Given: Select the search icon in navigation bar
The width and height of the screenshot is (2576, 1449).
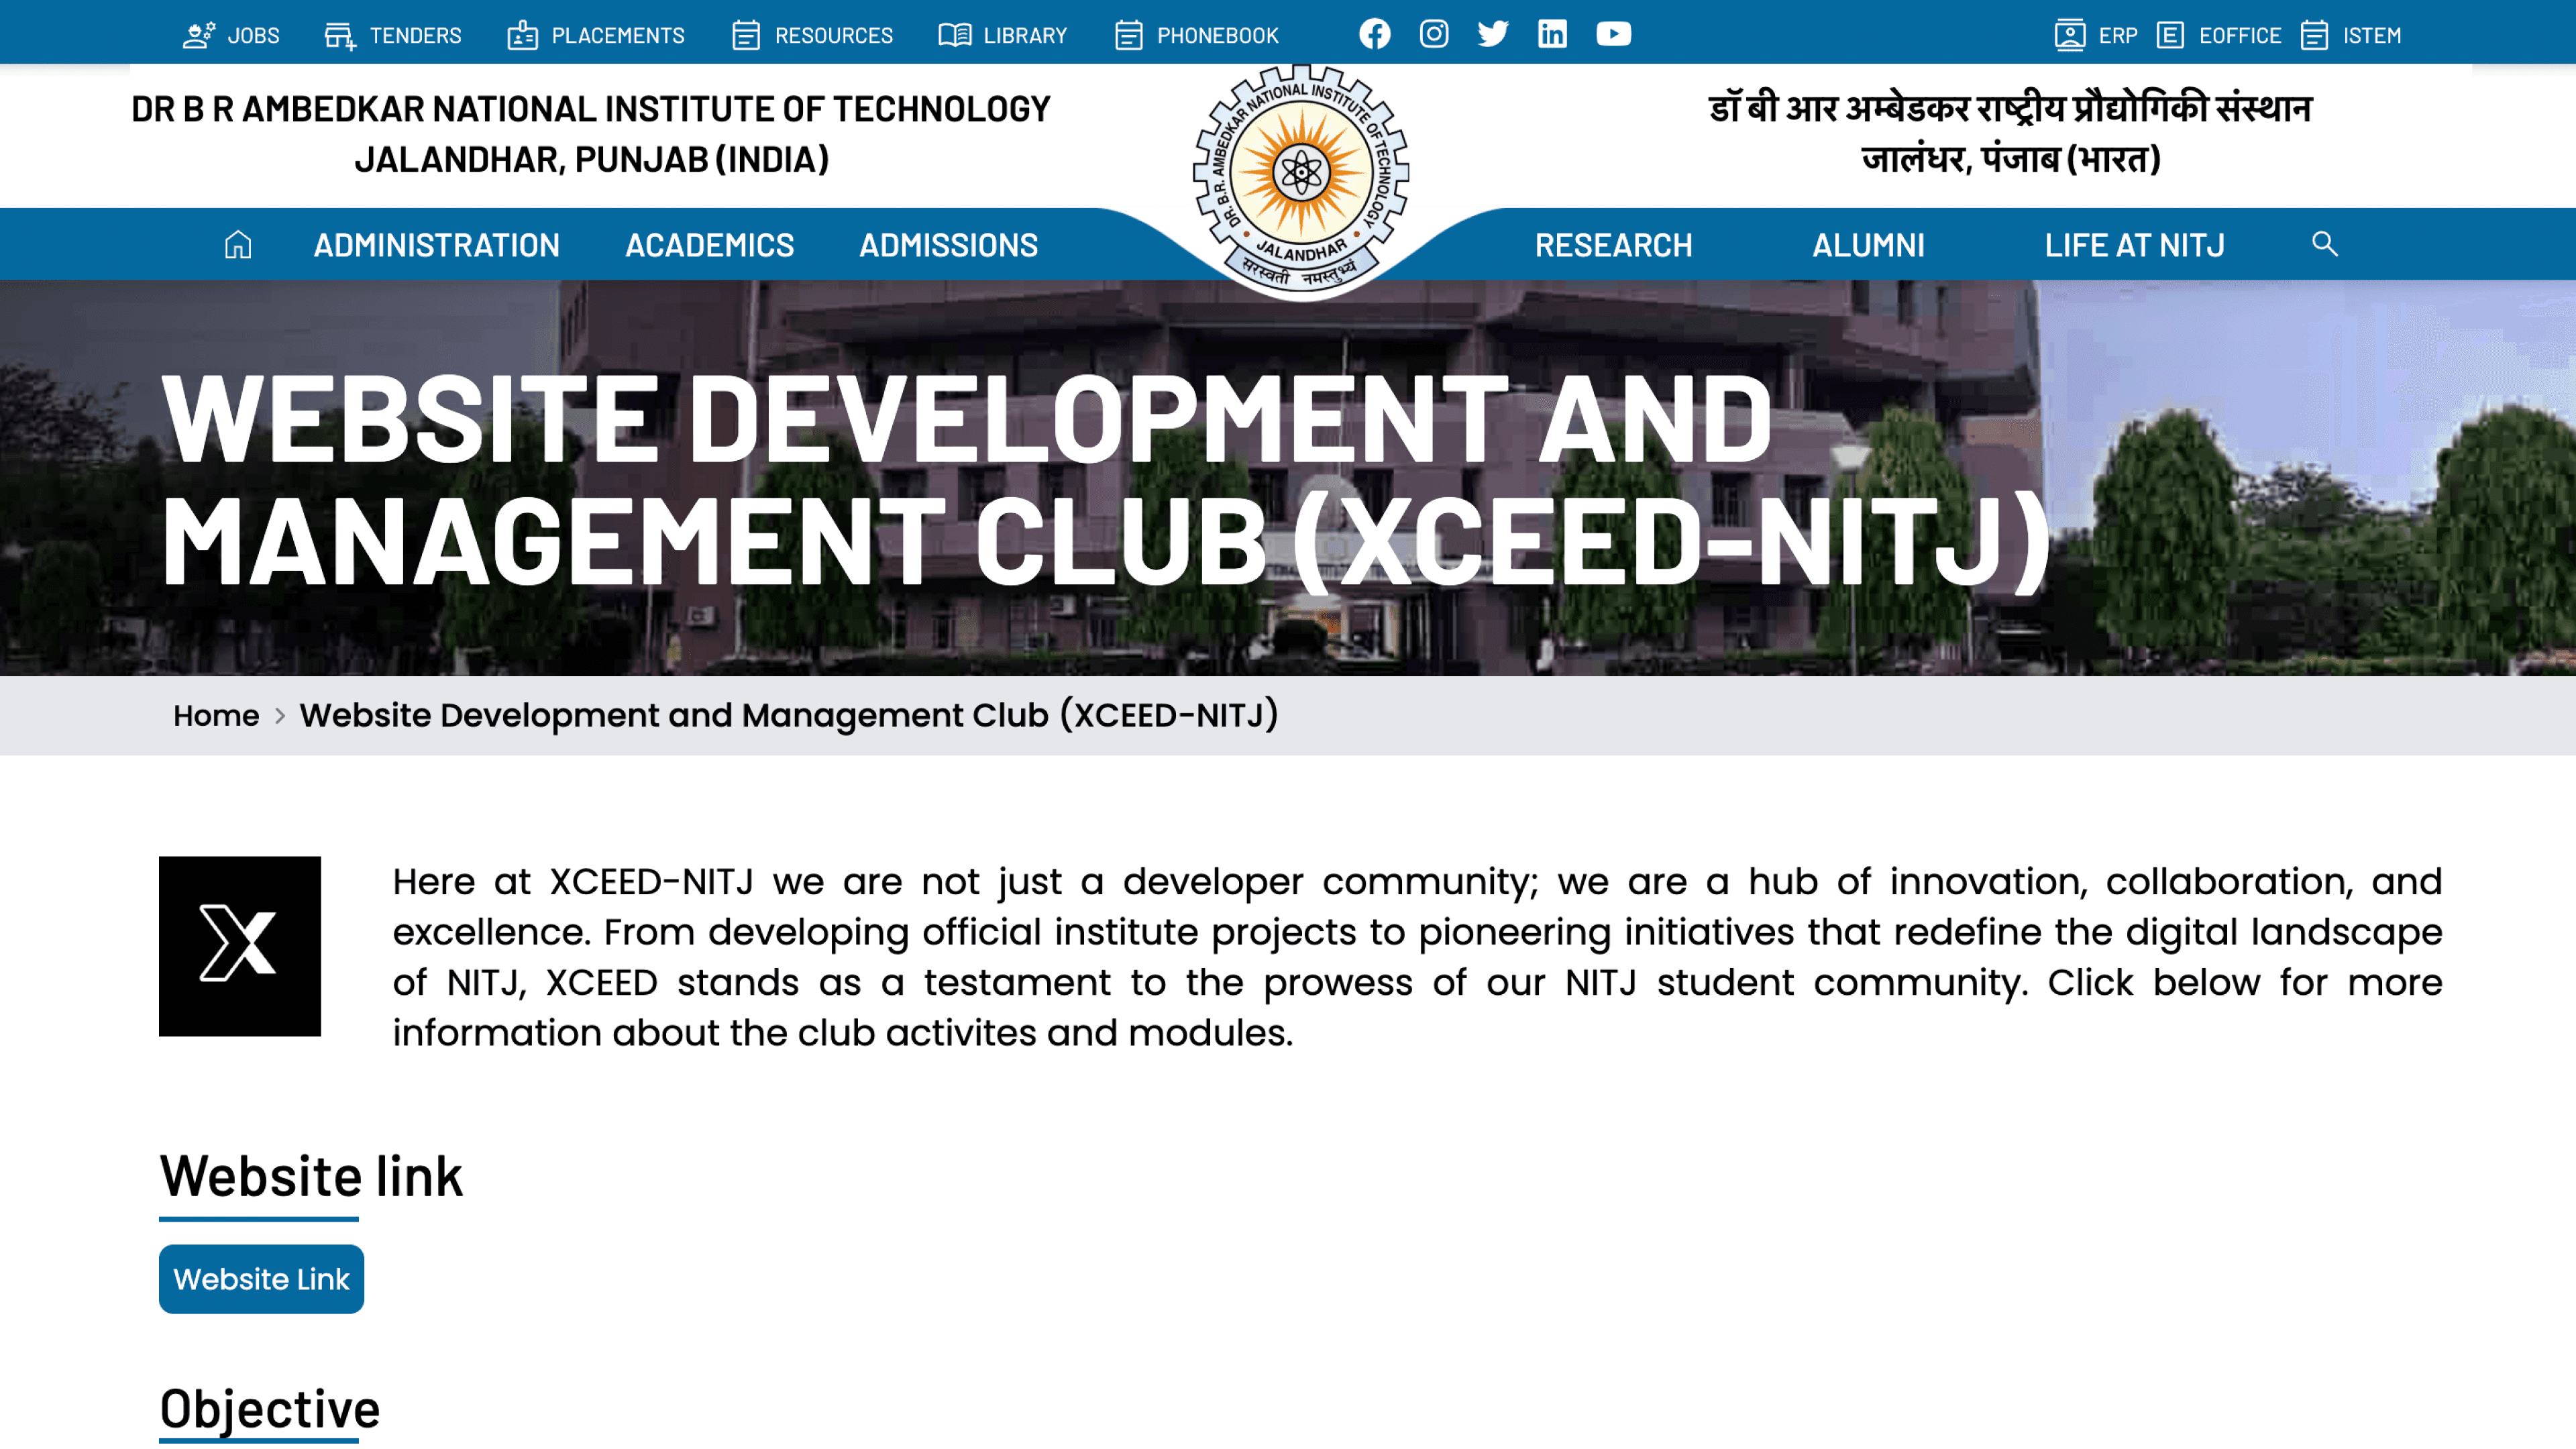Looking at the screenshot, I should 2323,243.
